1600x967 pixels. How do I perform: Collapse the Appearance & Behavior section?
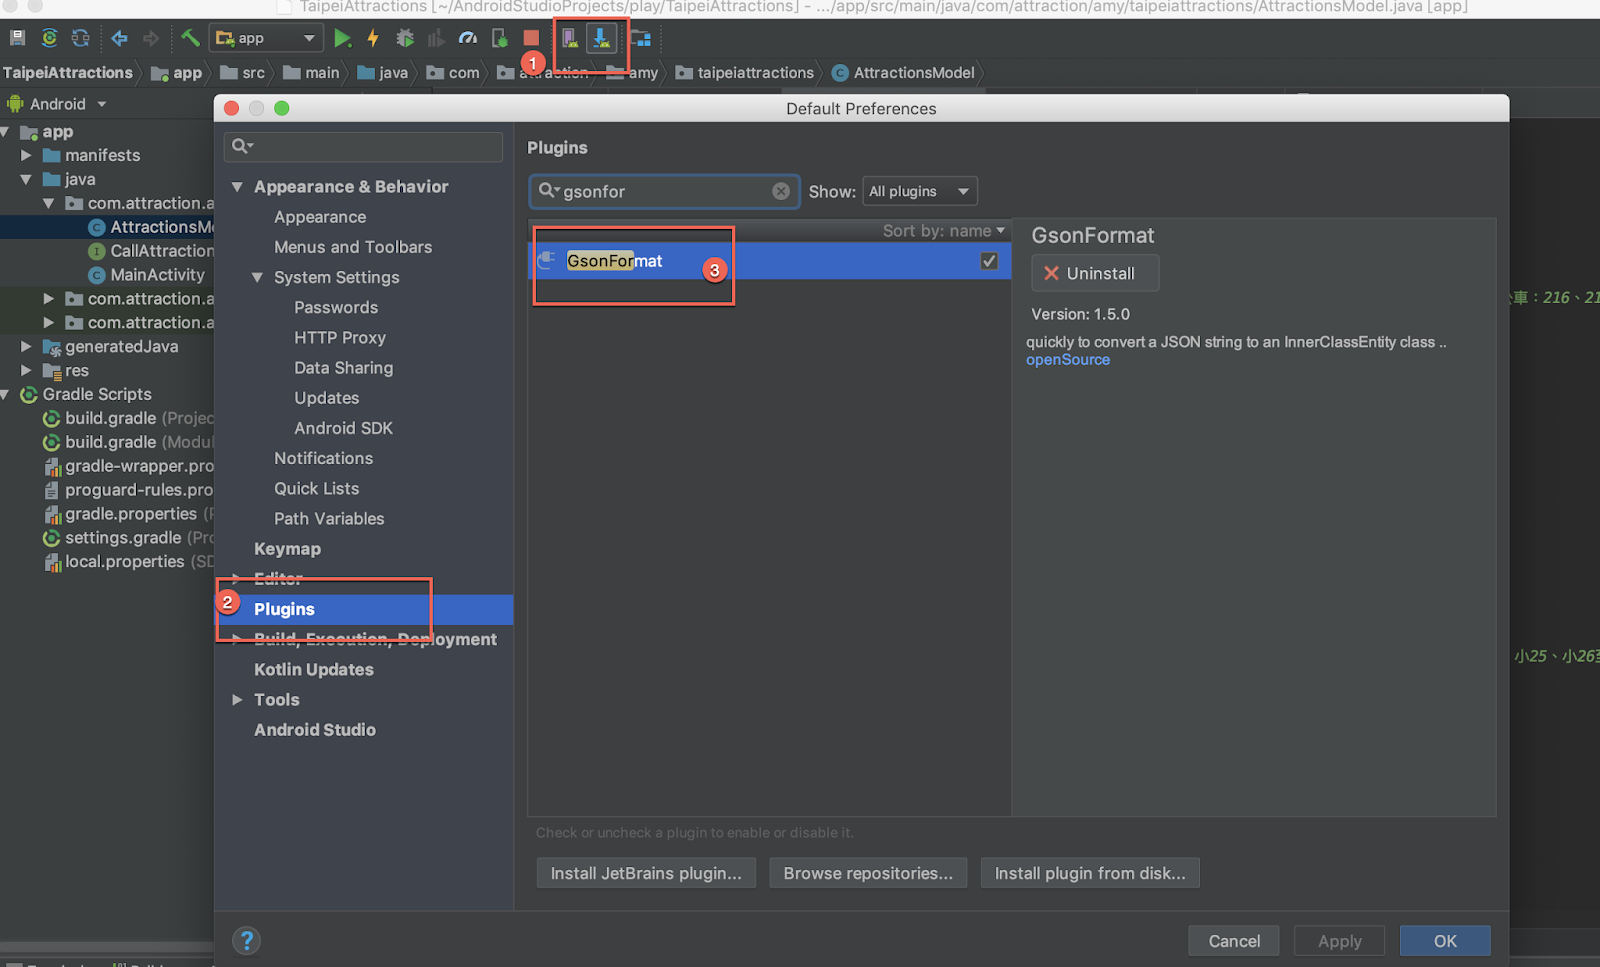[237, 187]
